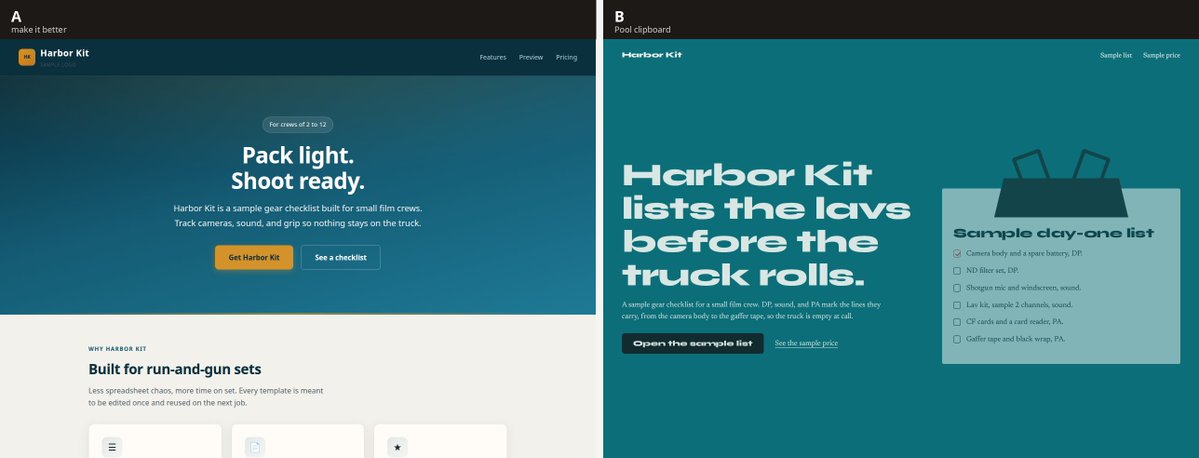Tick CF cards and a card reader checkbox
Image resolution: width=1199 pixels, height=458 pixels.
957,322
